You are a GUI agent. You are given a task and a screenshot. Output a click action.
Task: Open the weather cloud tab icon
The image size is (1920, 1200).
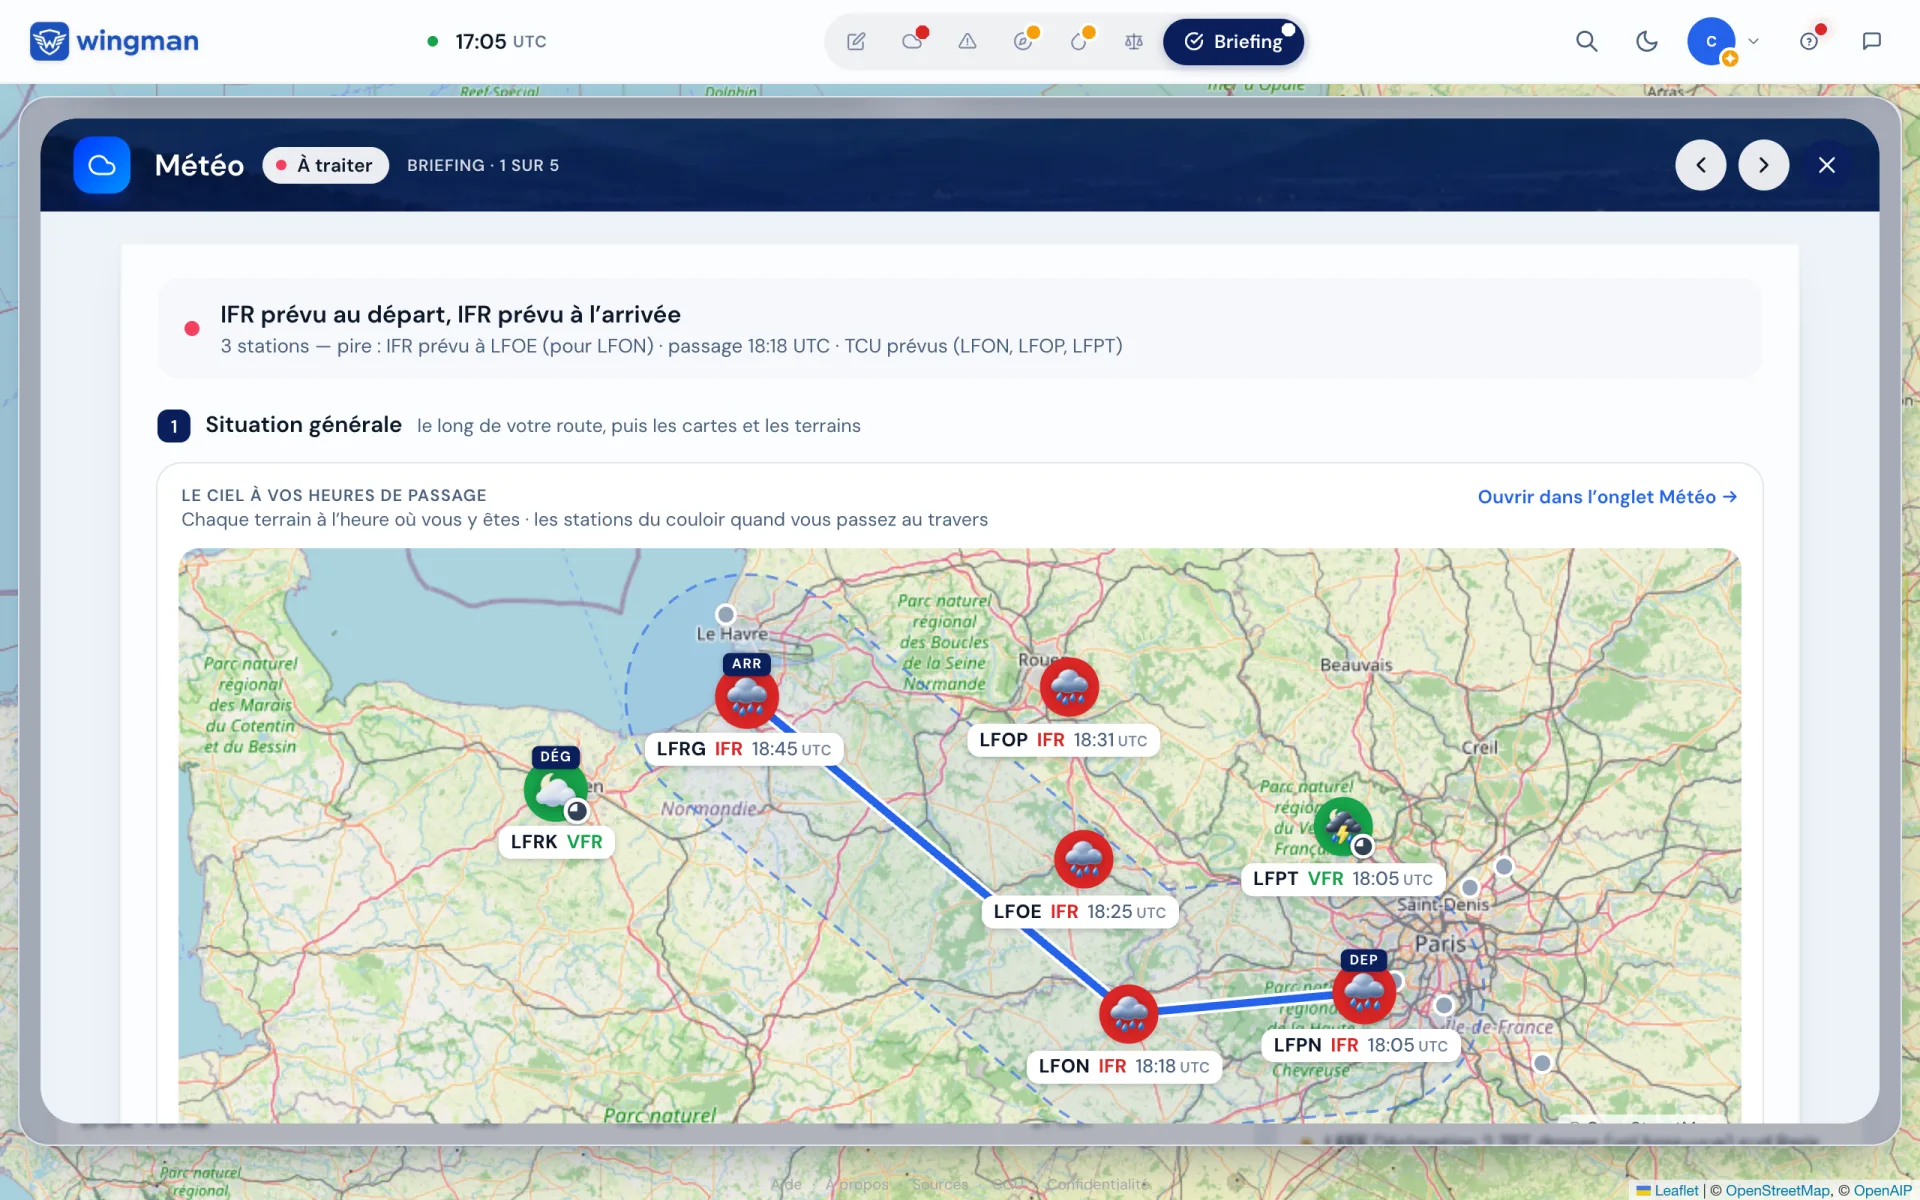pyautogui.click(x=912, y=42)
